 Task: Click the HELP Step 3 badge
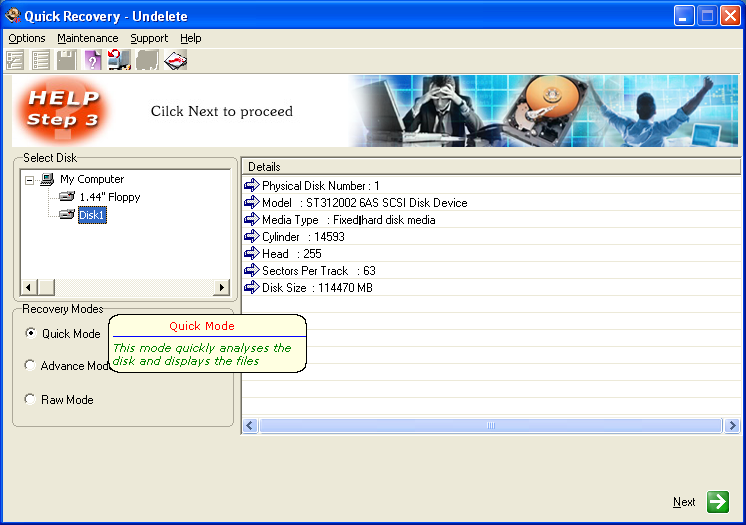[63, 110]
